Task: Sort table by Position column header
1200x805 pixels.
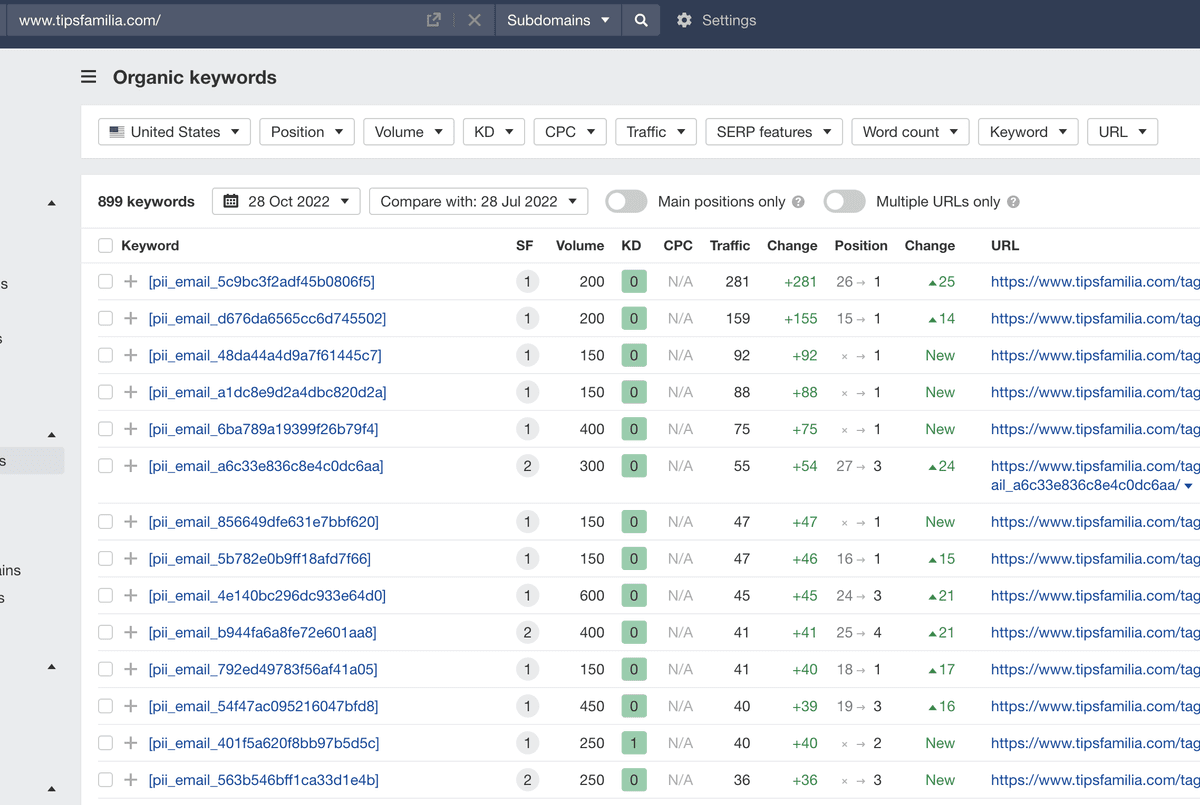Action: (x=861, y=246)
